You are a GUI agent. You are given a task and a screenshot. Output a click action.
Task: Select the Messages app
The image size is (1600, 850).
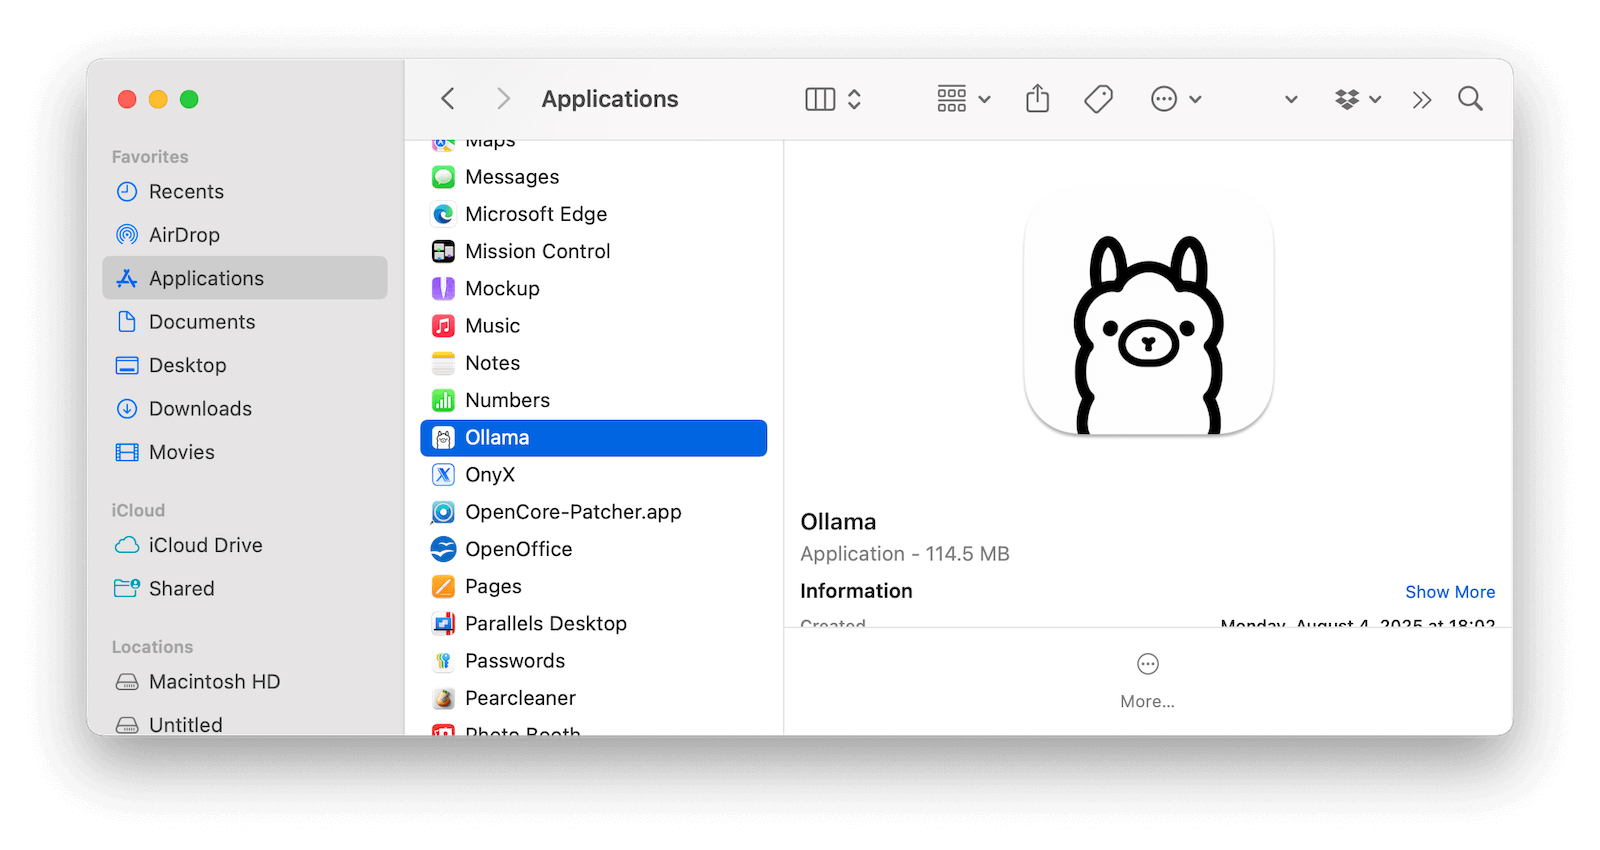[594, 177]
